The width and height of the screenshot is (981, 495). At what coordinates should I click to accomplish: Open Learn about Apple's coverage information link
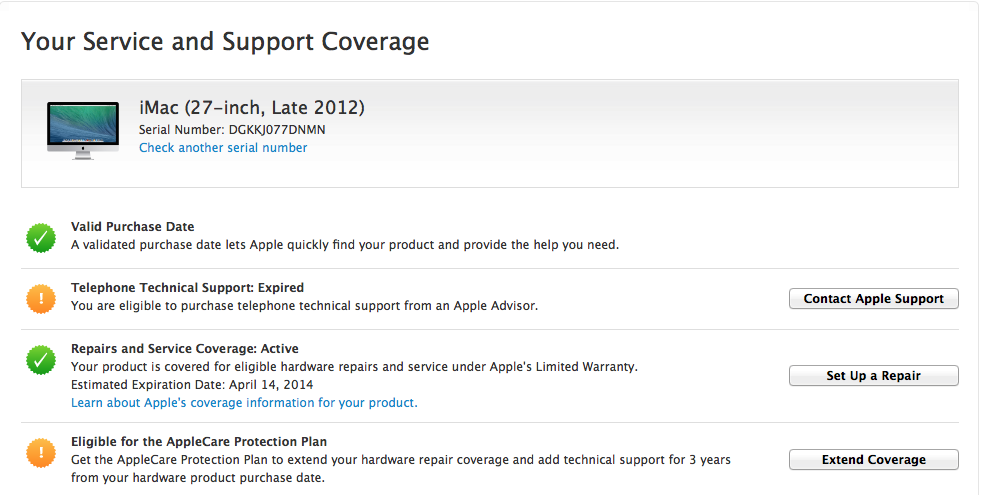[x=244, y=403]
